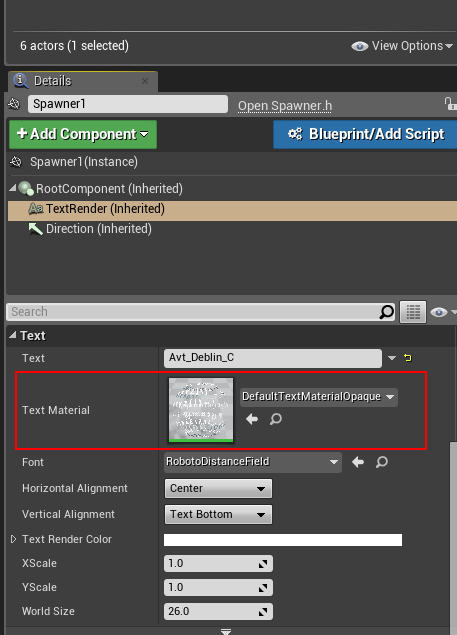
Task: Click the Add Component button
Action: click(x=83, y=134)
